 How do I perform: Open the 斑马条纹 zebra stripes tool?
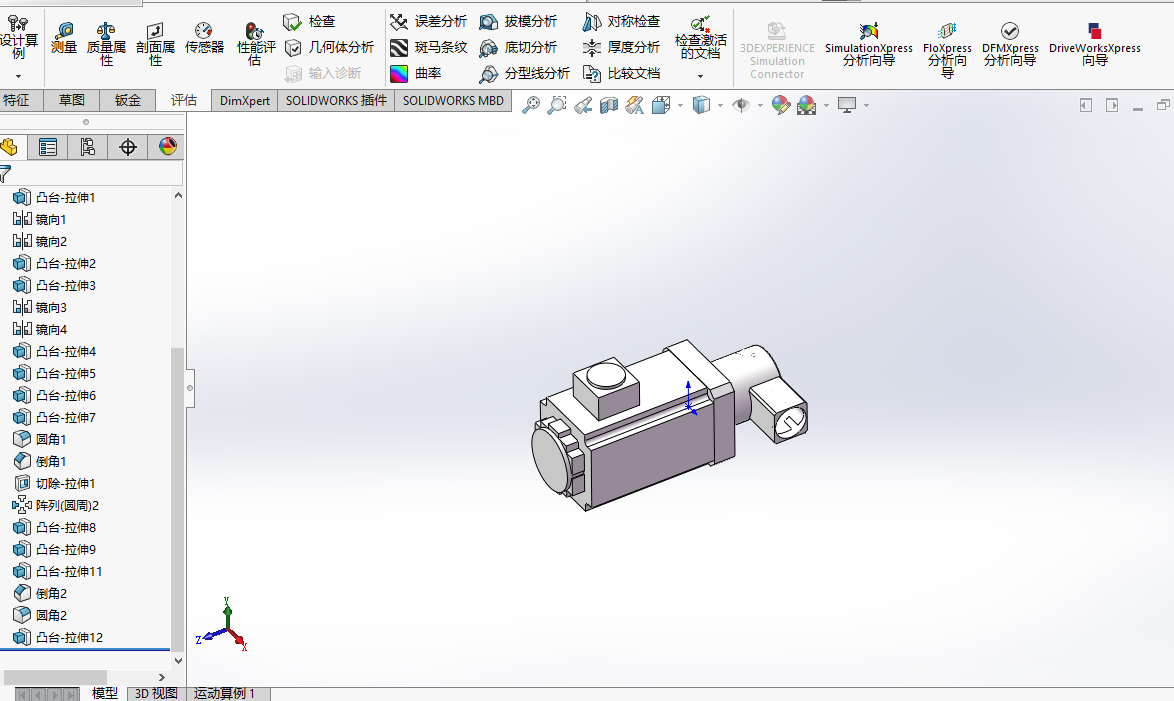(x=429, y=47)
